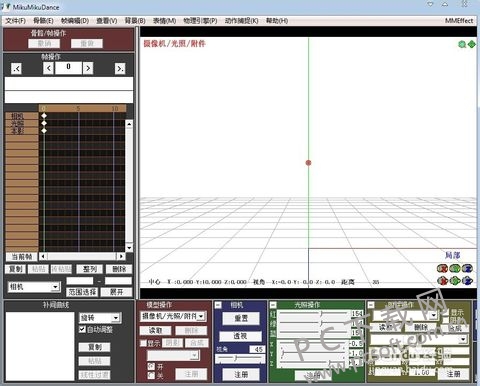
Task: Click the blue Z rotation axis icon
Action: click(x=467, y=269)
